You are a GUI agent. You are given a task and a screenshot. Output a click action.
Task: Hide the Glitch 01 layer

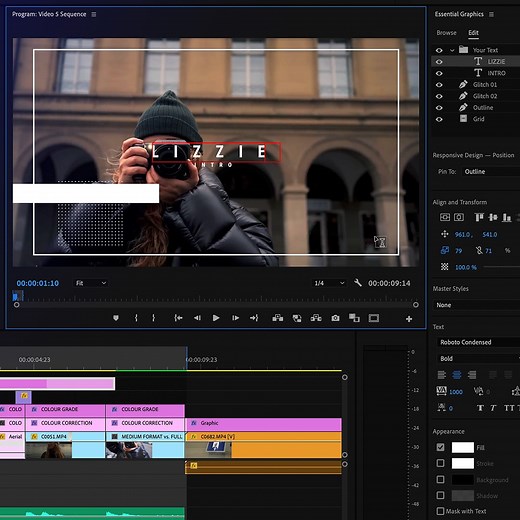[x=439, y=85]
